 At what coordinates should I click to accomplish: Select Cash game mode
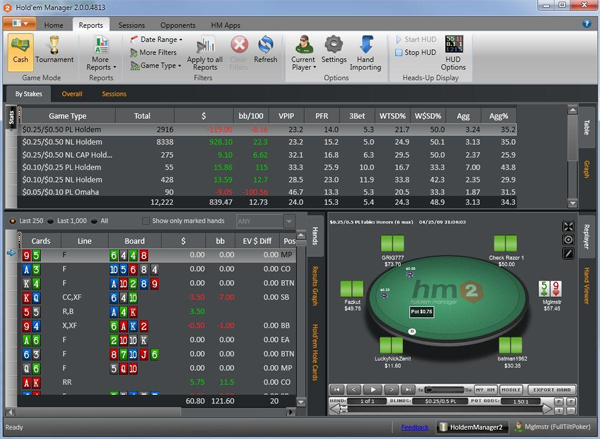click(x=20, y=50)
